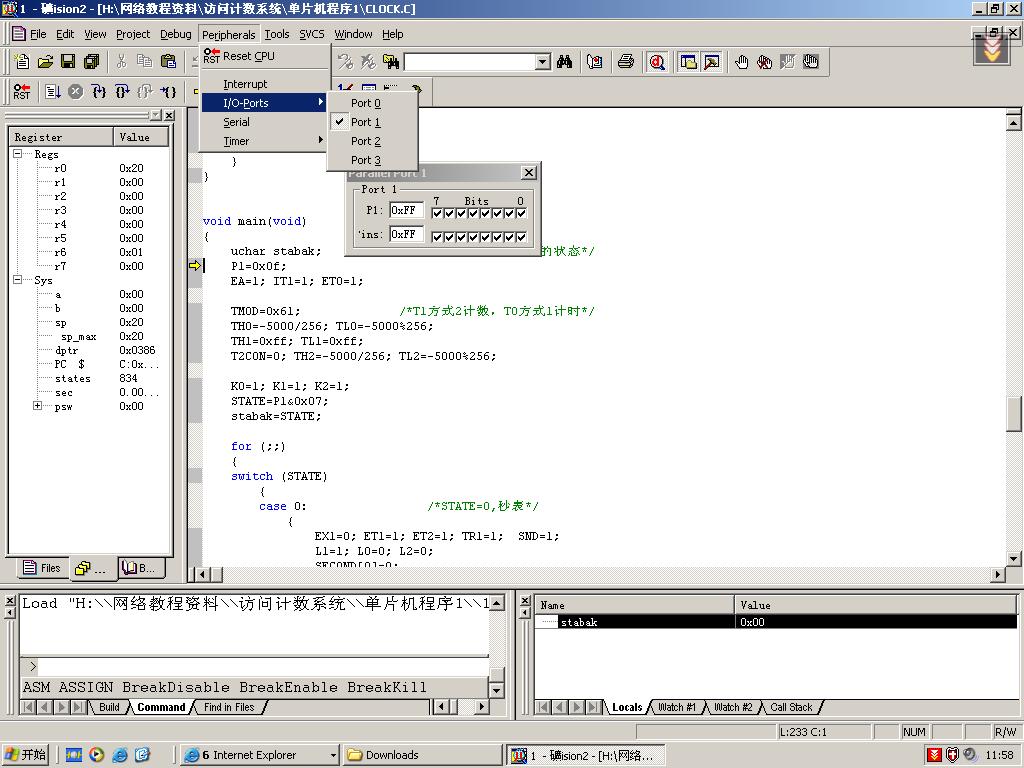
Task: Open the Timer submenu
Action: click(264, 140)
